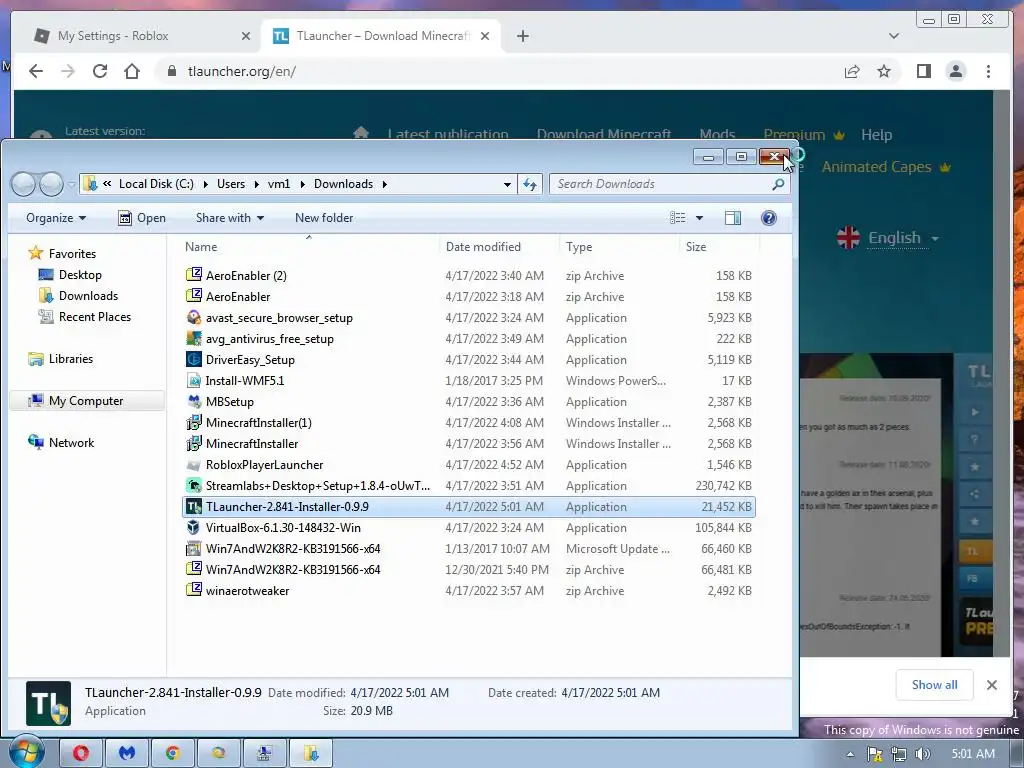Viewport: 1024px width, 768px height.
Task: Select DriverEasy_Setup file icon
Action: click(x=194, y=359)
